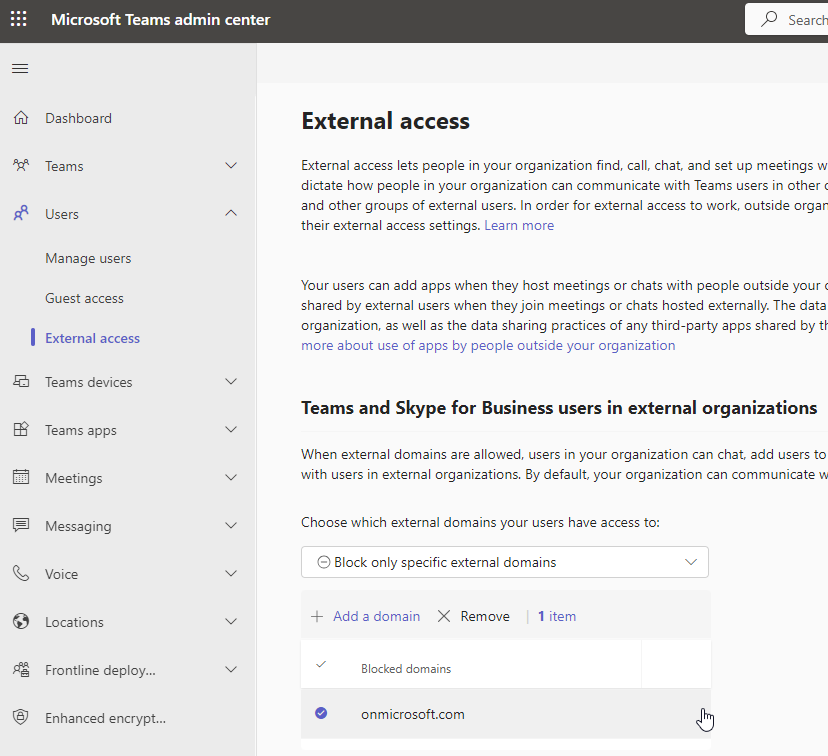Click Add a domain button
This screenshot has width=828, height=756.
[x=366, y=616]
